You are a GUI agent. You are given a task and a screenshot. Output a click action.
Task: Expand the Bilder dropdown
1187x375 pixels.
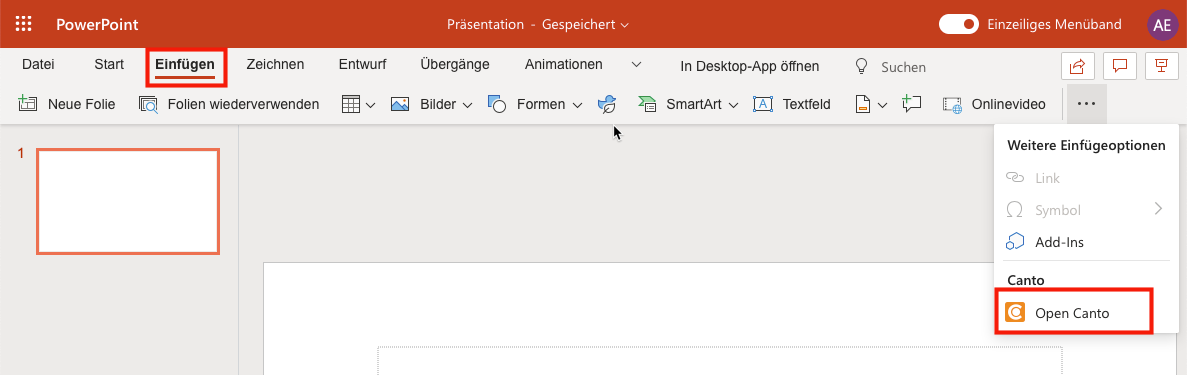coord(468,105)
